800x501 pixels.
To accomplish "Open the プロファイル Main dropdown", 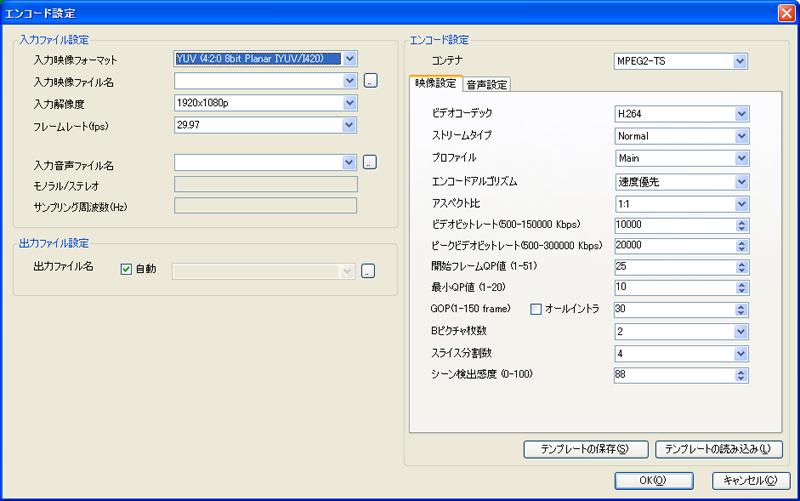I will coord(741,157).
